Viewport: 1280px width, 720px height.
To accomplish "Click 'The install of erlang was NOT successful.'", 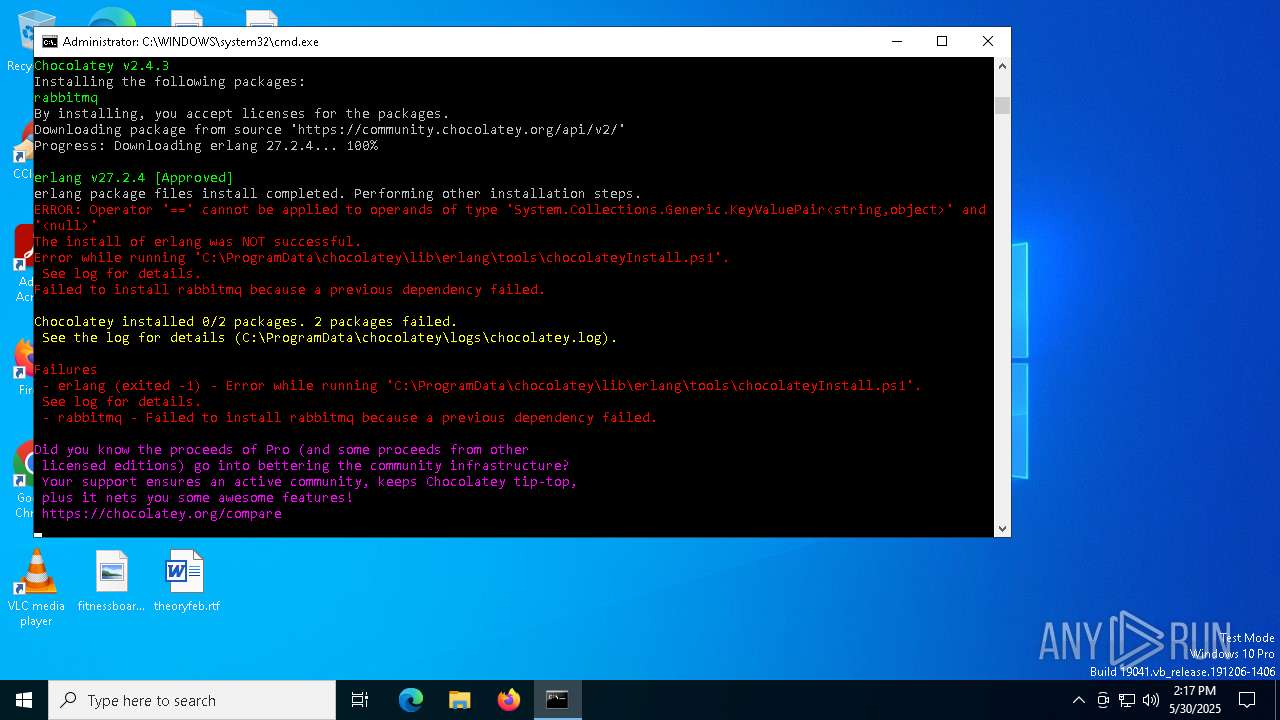I will (198, 242).
